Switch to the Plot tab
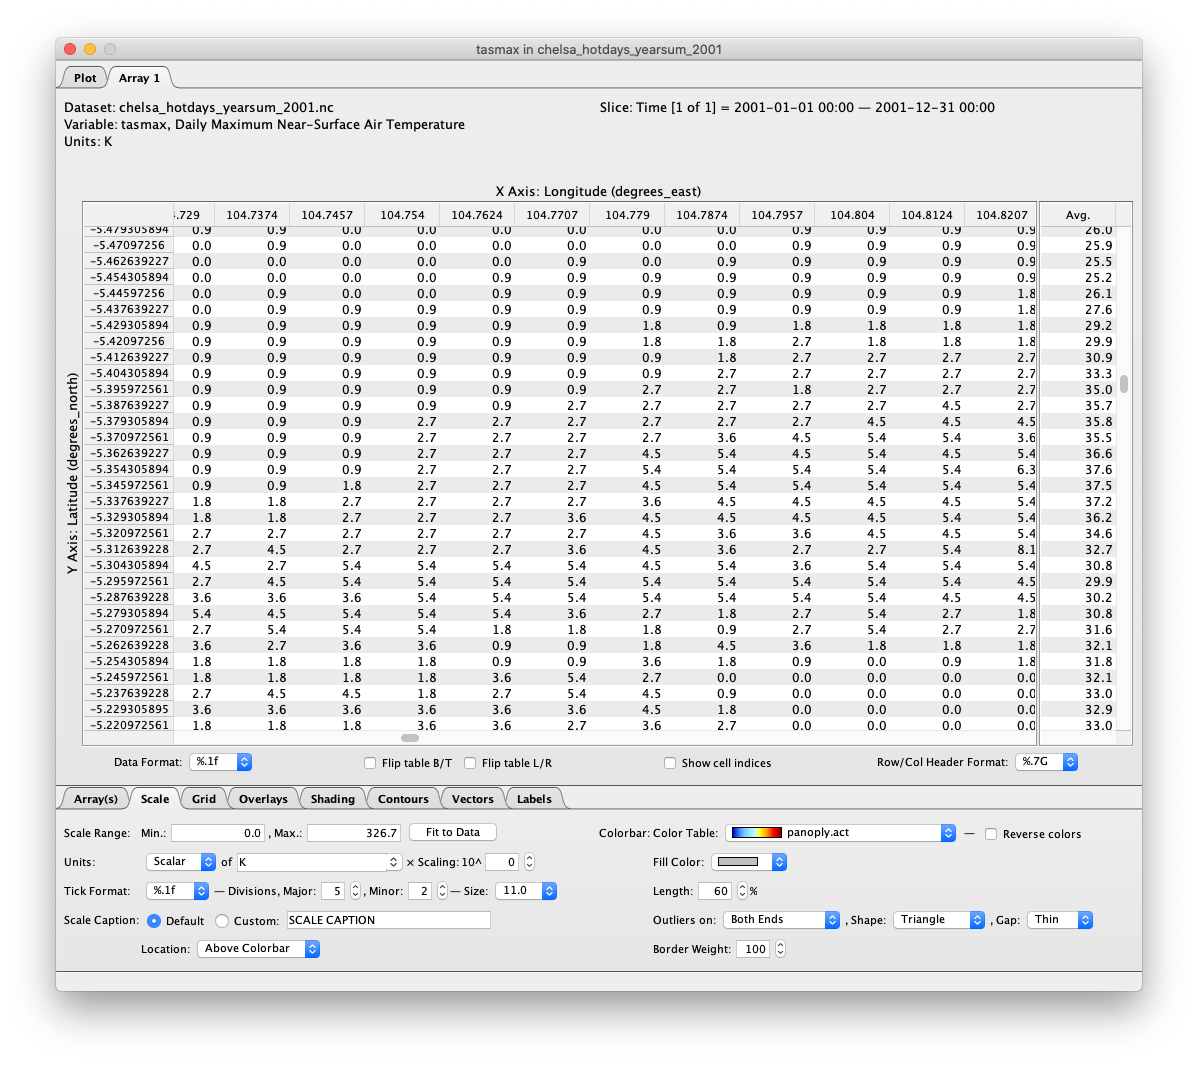 click(84, 78)
